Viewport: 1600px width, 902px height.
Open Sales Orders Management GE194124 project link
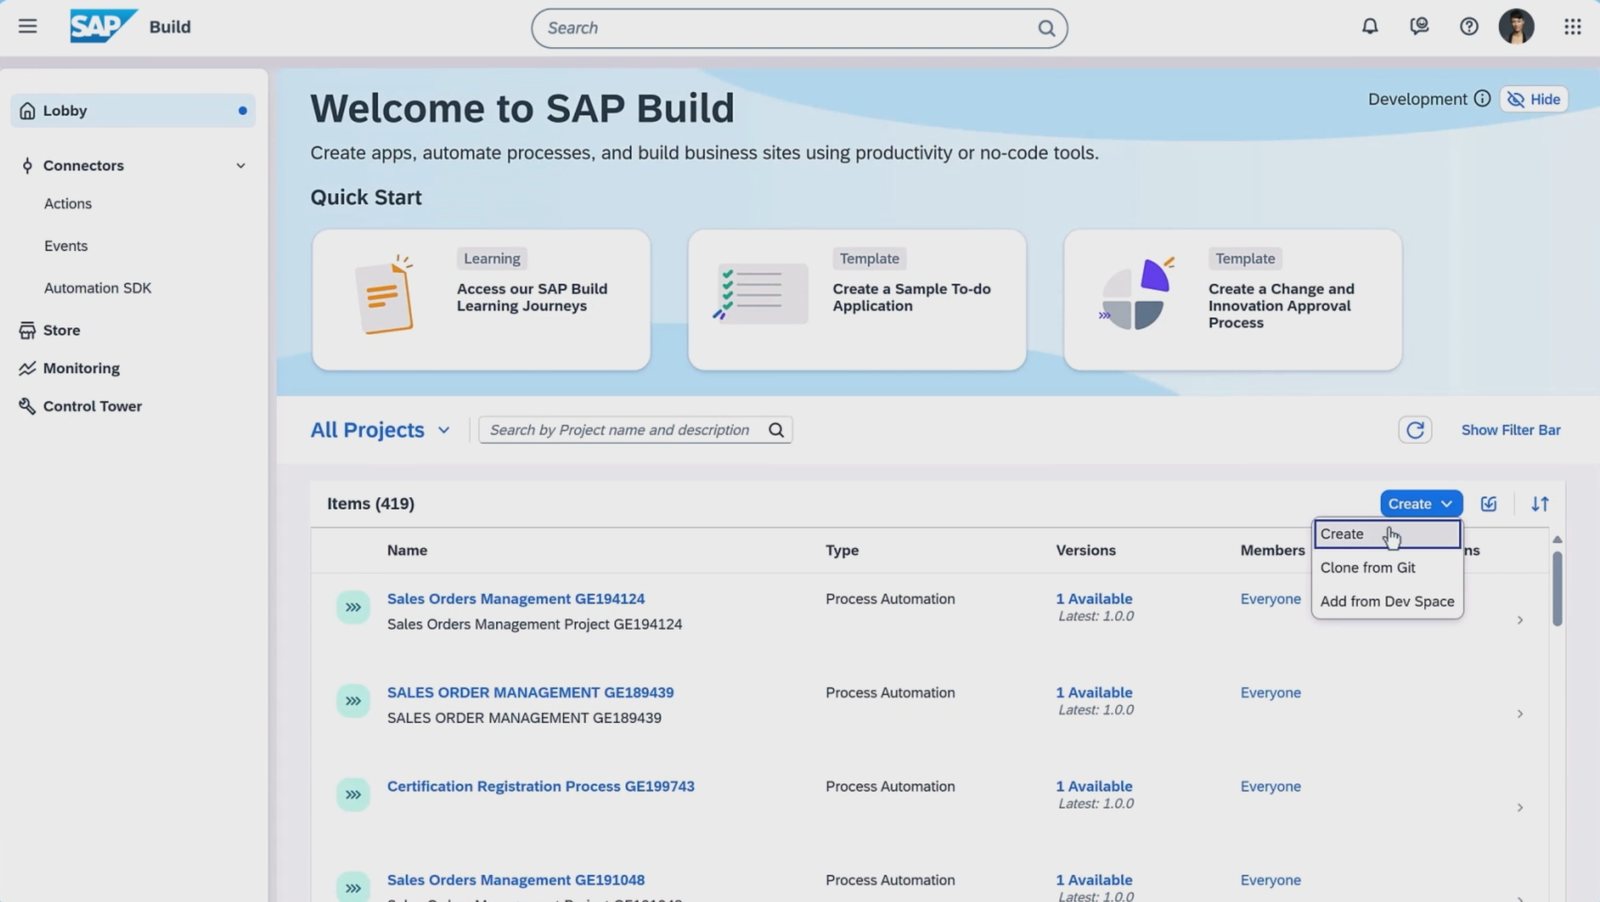coord(516,599)
